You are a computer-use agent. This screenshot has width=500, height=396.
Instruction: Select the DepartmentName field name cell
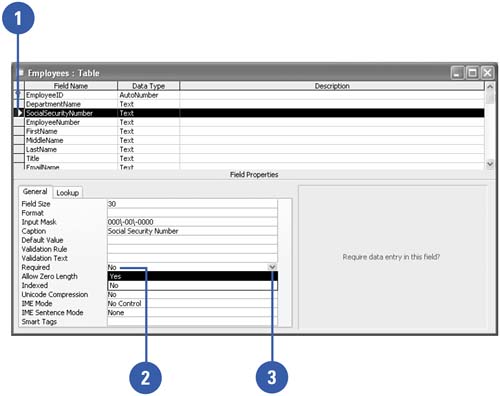point(71,104)
